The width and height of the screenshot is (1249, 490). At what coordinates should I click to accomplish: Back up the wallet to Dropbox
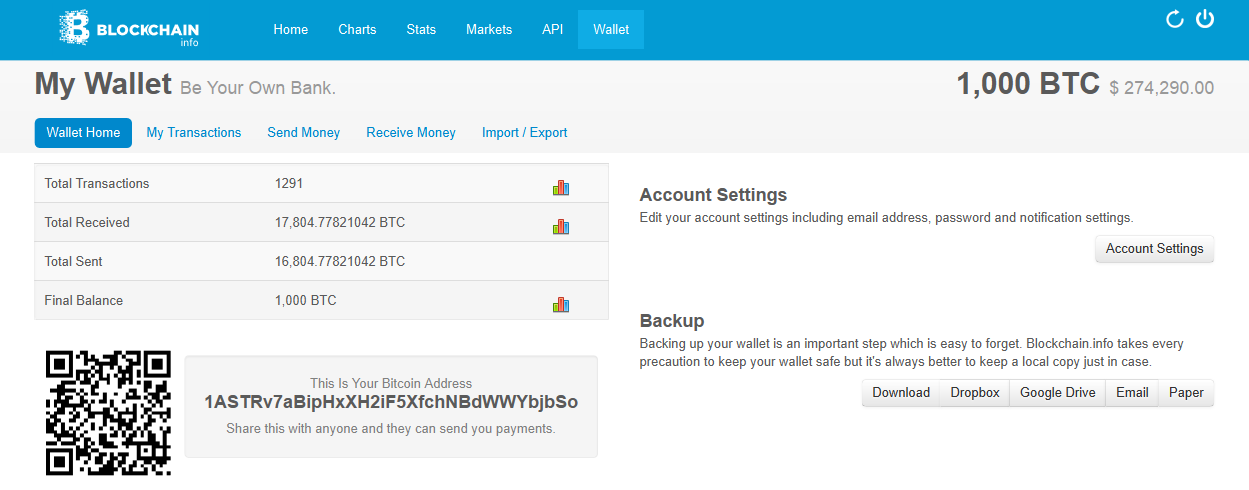(x=975, y=393)
